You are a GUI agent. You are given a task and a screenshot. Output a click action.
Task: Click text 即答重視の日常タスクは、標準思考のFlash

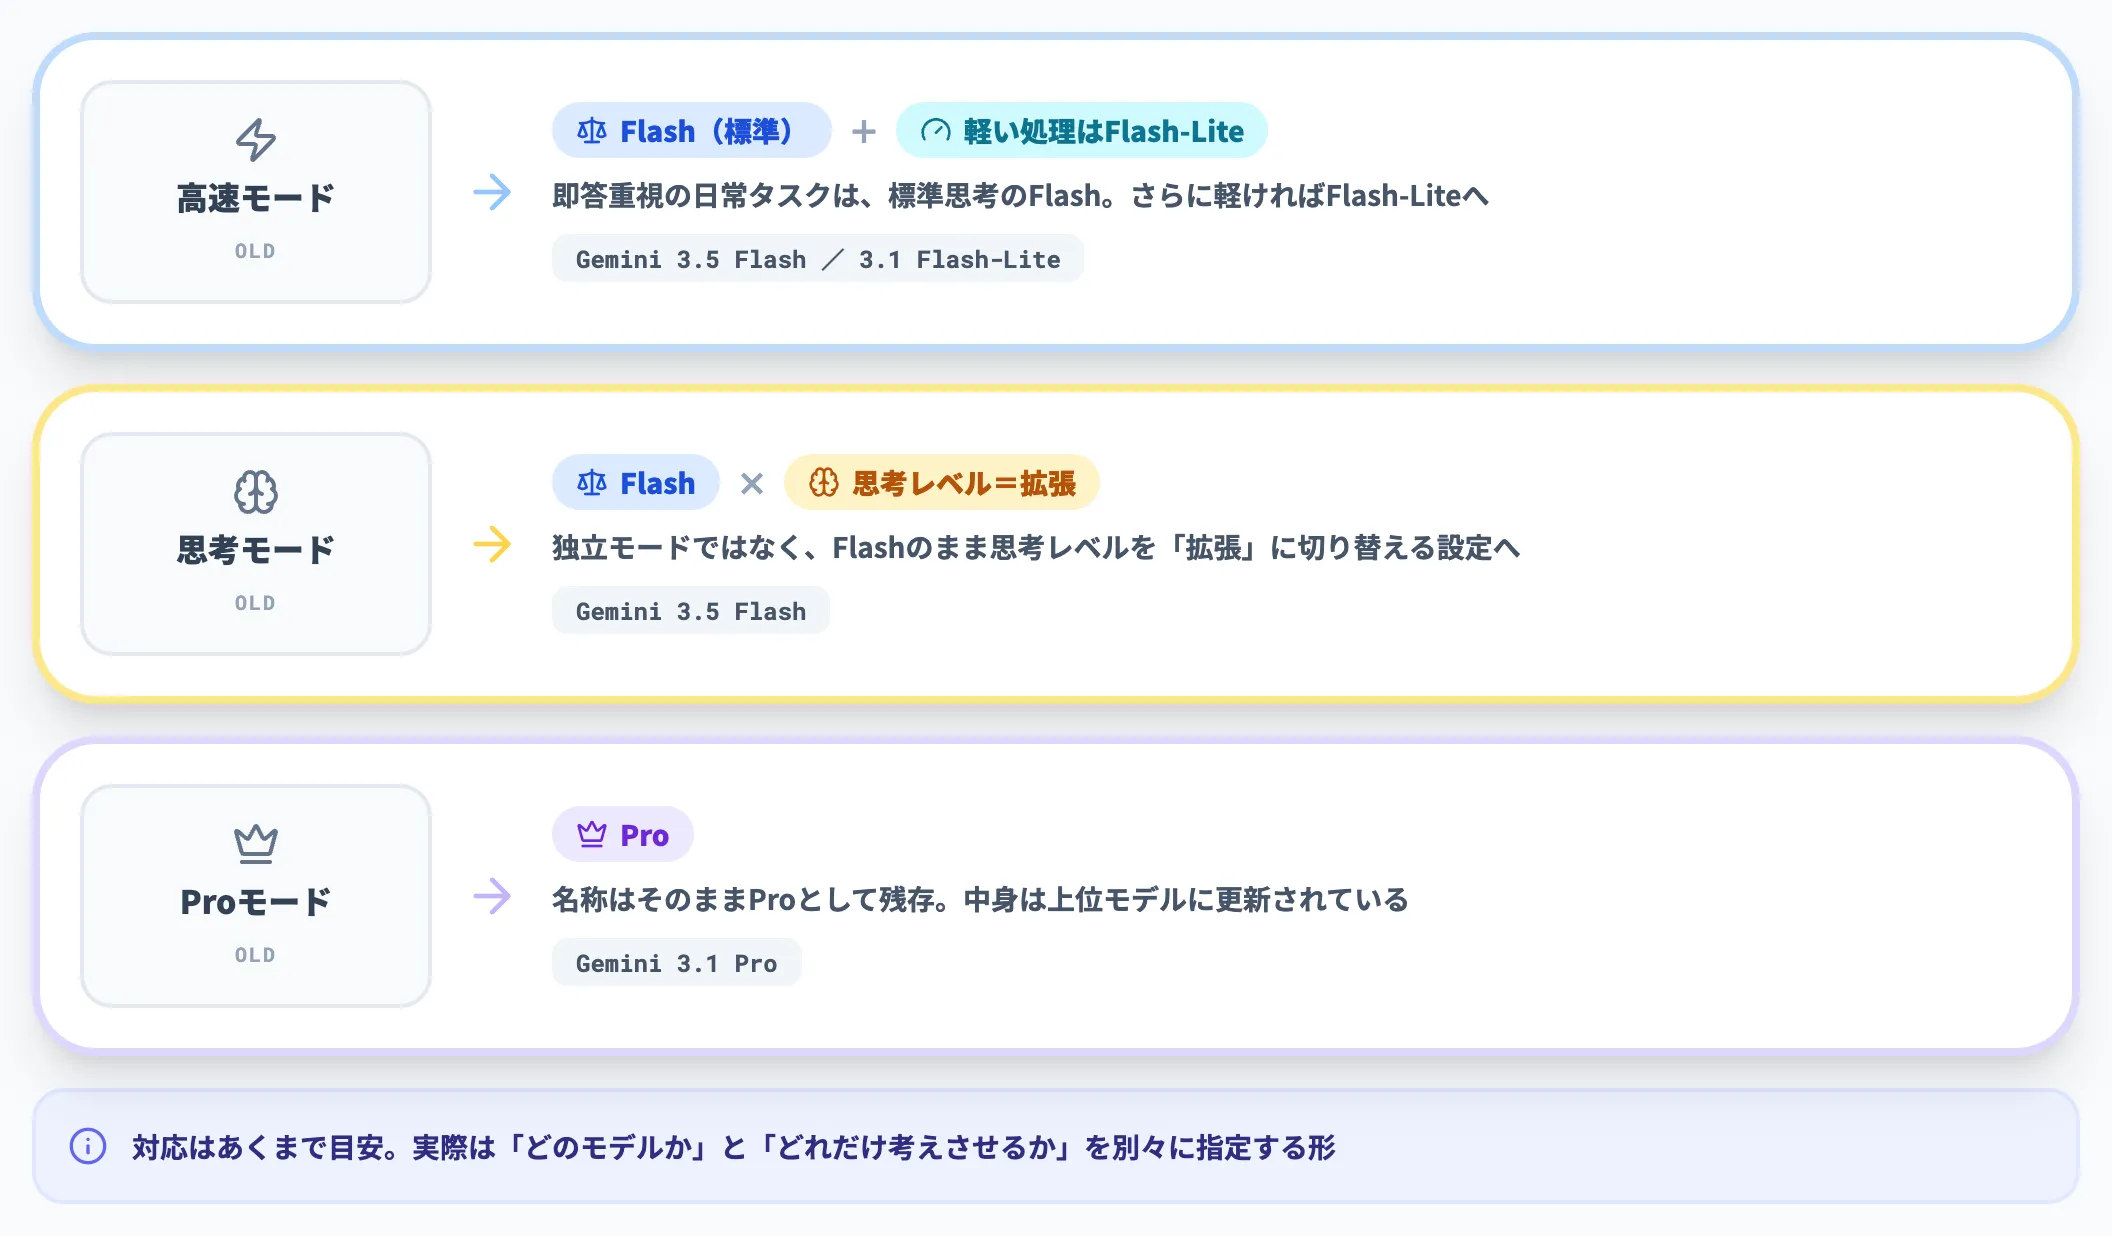coord(827,196)
